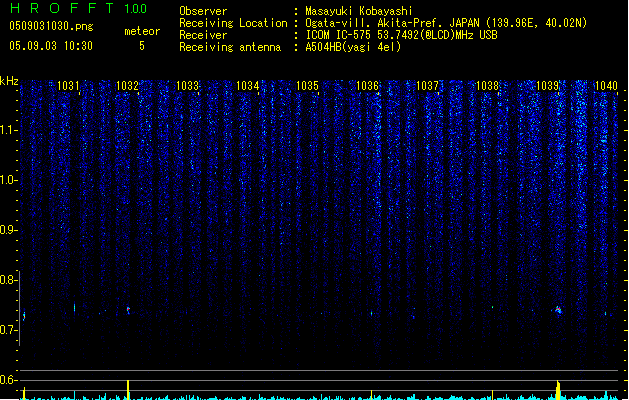Click the meteor echo below the 1032 marker

click(128, 310)
